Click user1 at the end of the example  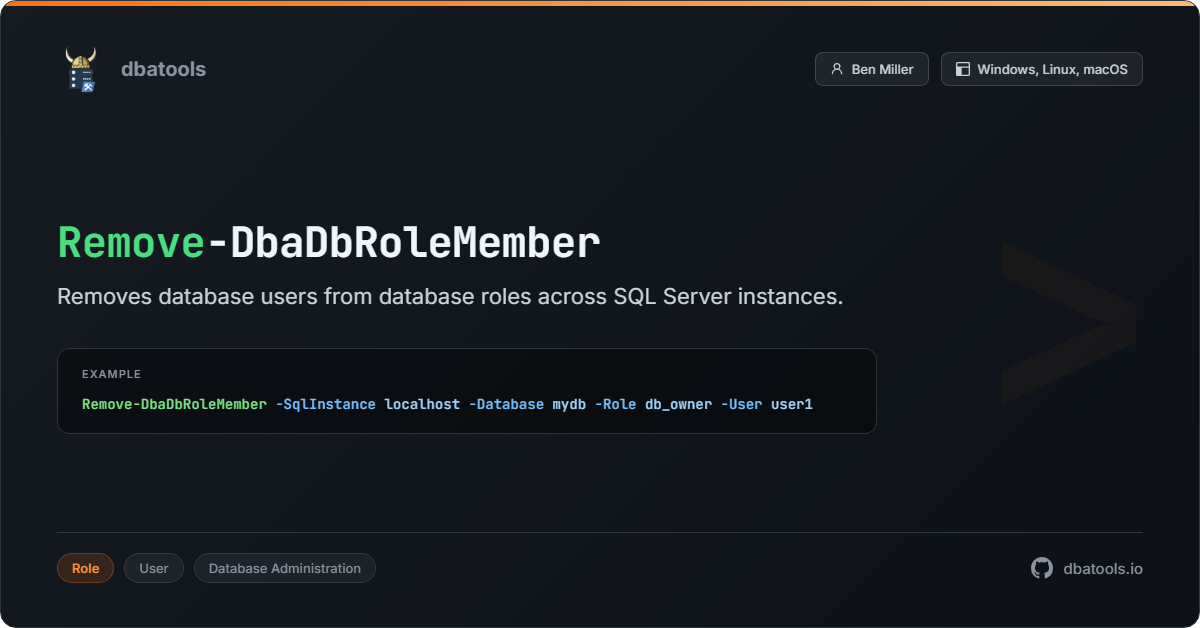point(791,404)
